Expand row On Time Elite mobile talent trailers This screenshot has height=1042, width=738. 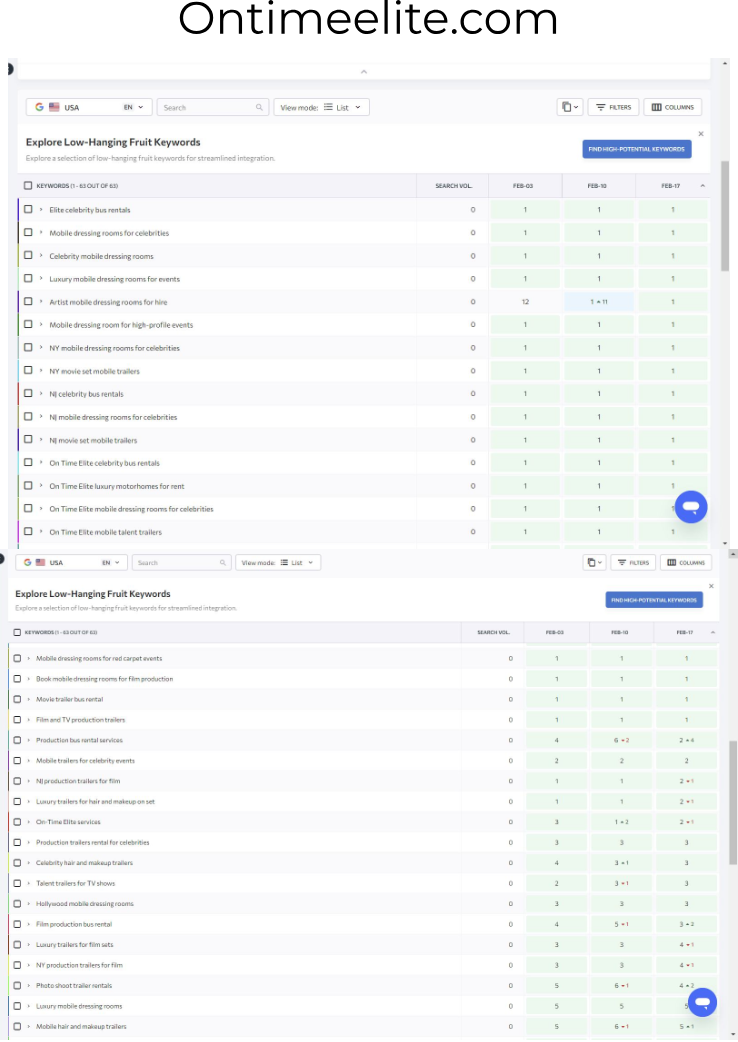[x=41, y=532]
